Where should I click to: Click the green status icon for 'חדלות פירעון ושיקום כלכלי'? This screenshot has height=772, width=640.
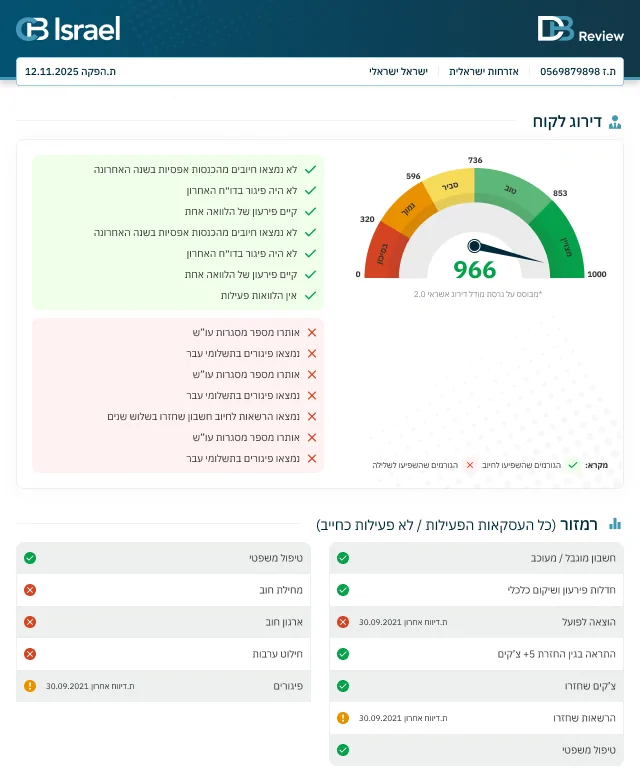tap(343, 590)
